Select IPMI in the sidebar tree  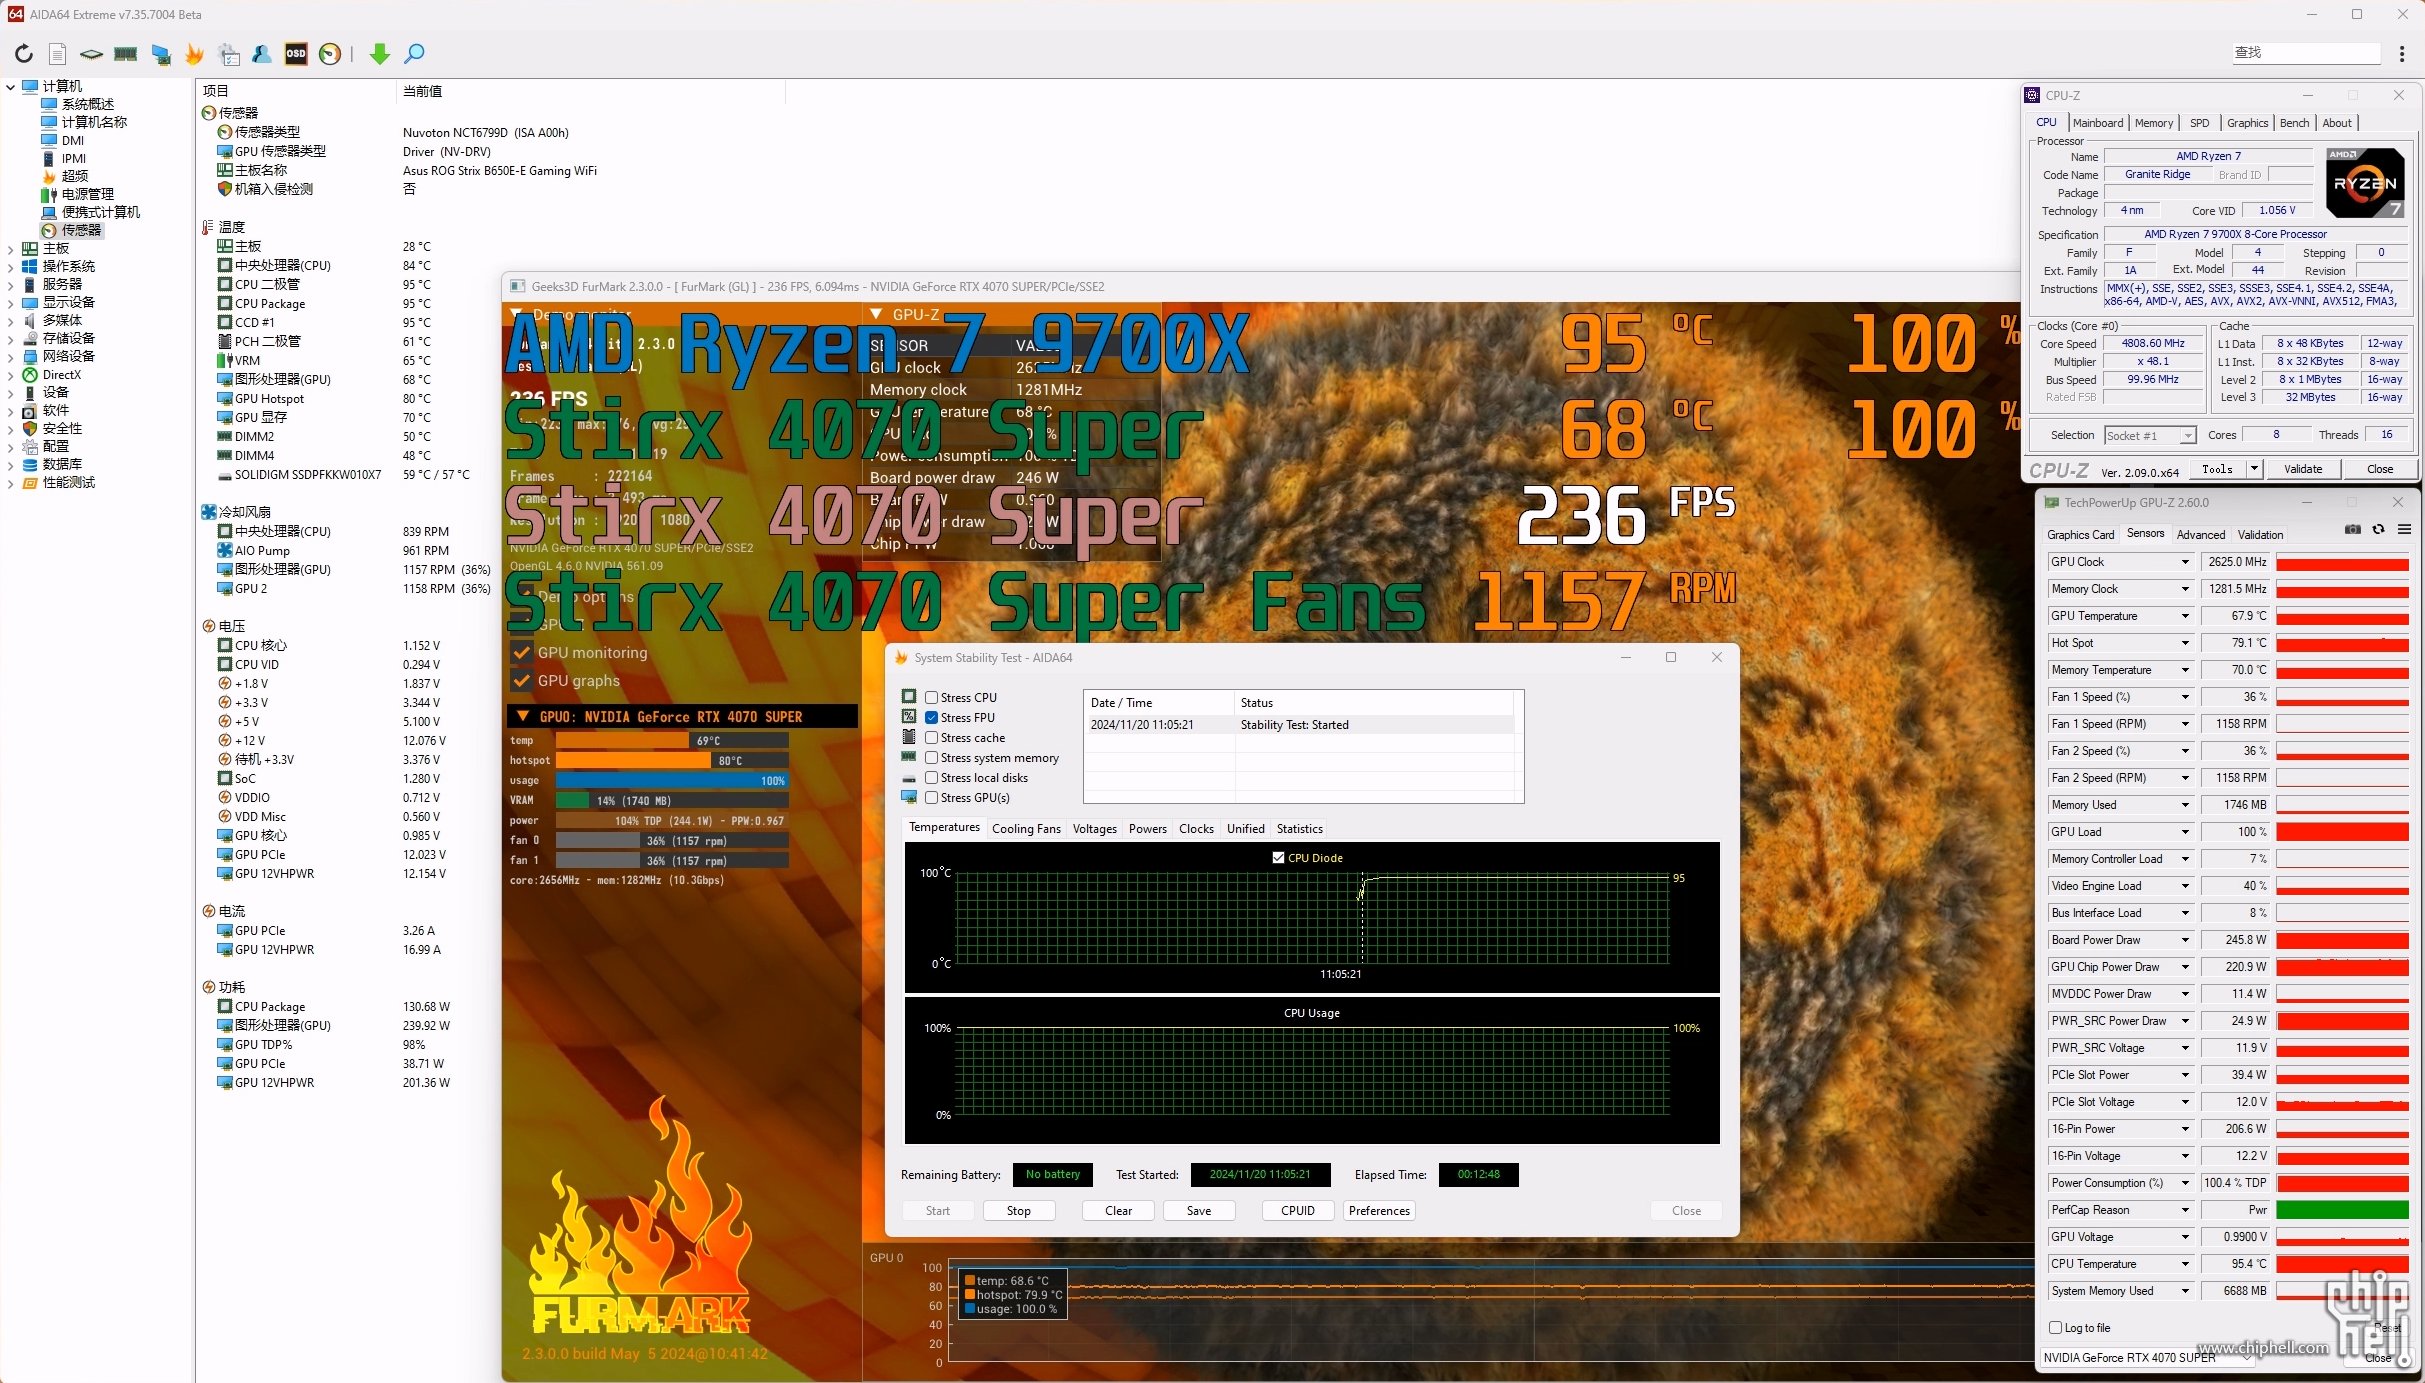coord(65,158)
